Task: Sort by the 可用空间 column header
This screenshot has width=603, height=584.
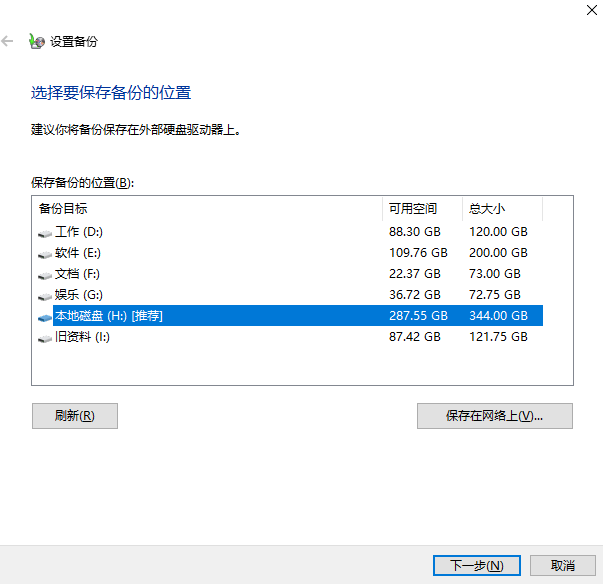Action: coord(422,209)
